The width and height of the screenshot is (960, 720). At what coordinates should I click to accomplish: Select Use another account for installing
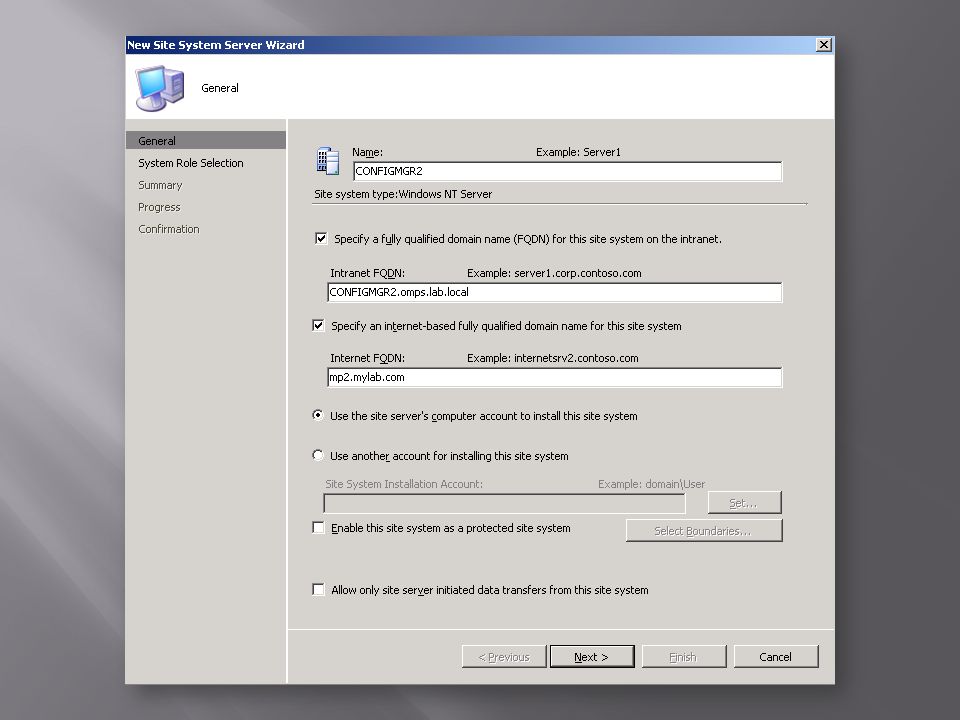[x=318, y=455]
